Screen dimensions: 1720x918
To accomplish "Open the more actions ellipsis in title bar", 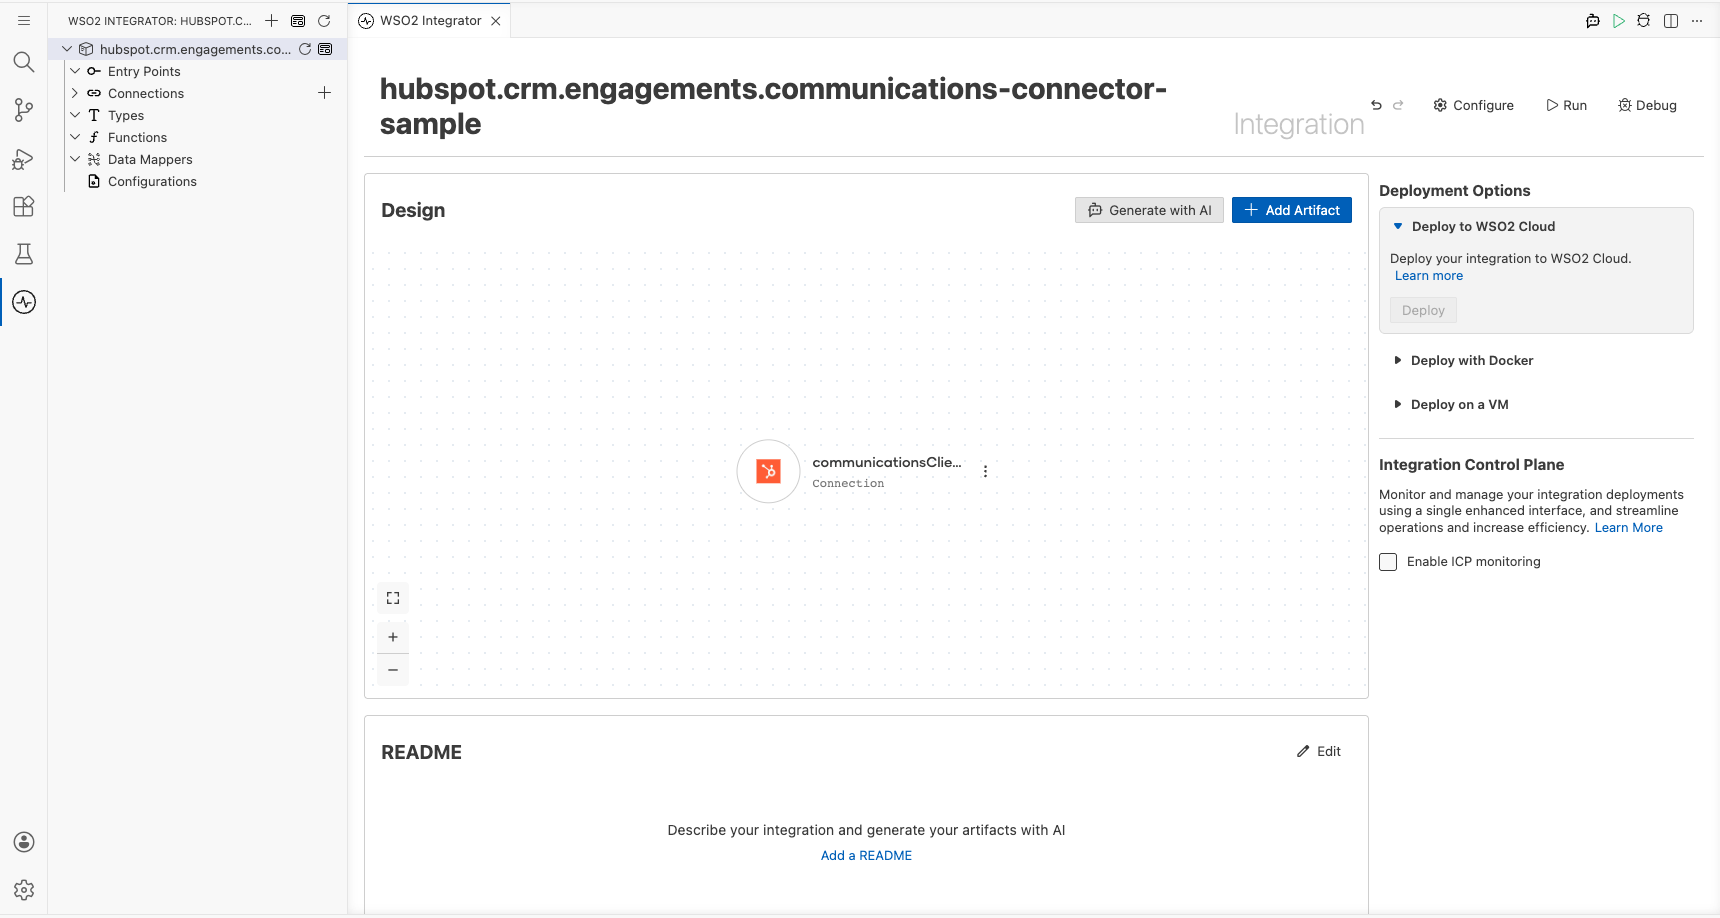I will pyautogui.click(x=1697, y=21).
